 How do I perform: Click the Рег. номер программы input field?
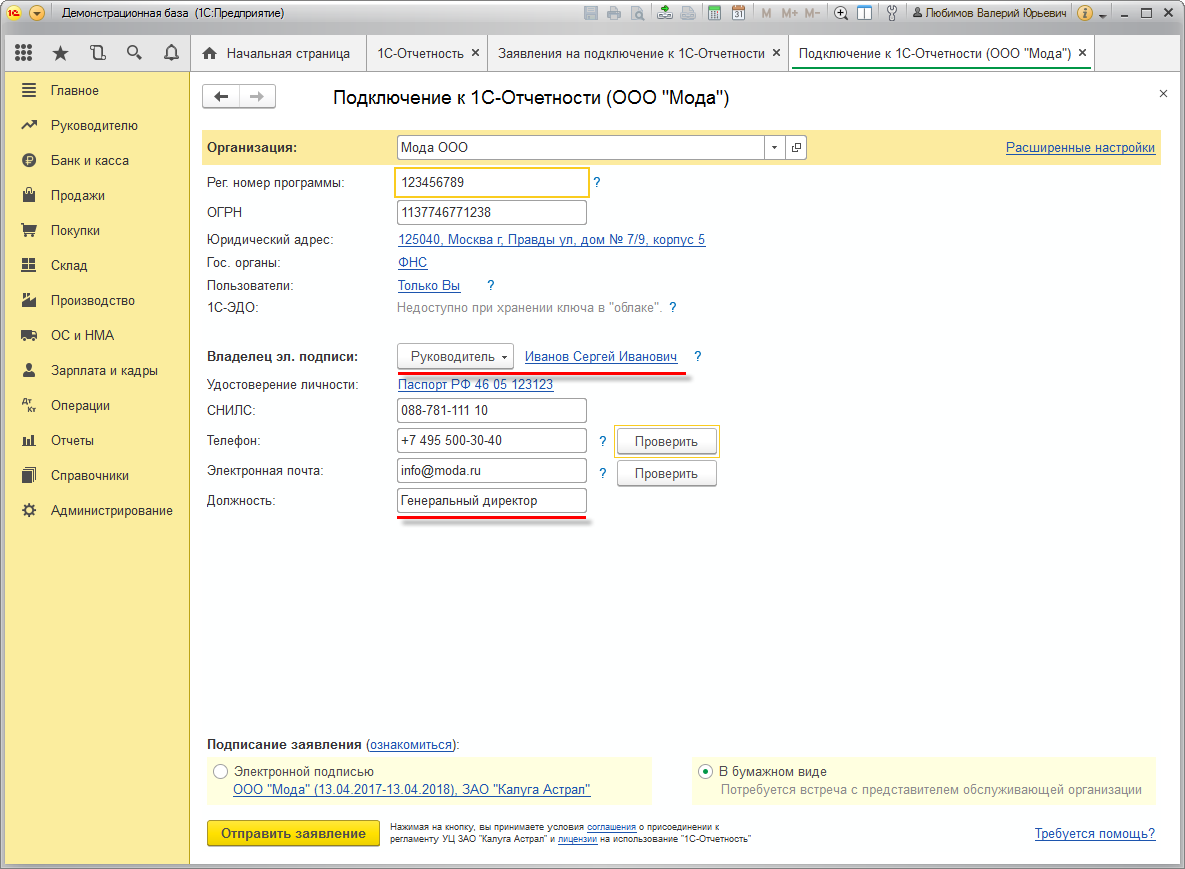pyautogui.click(x=491, y=182)
